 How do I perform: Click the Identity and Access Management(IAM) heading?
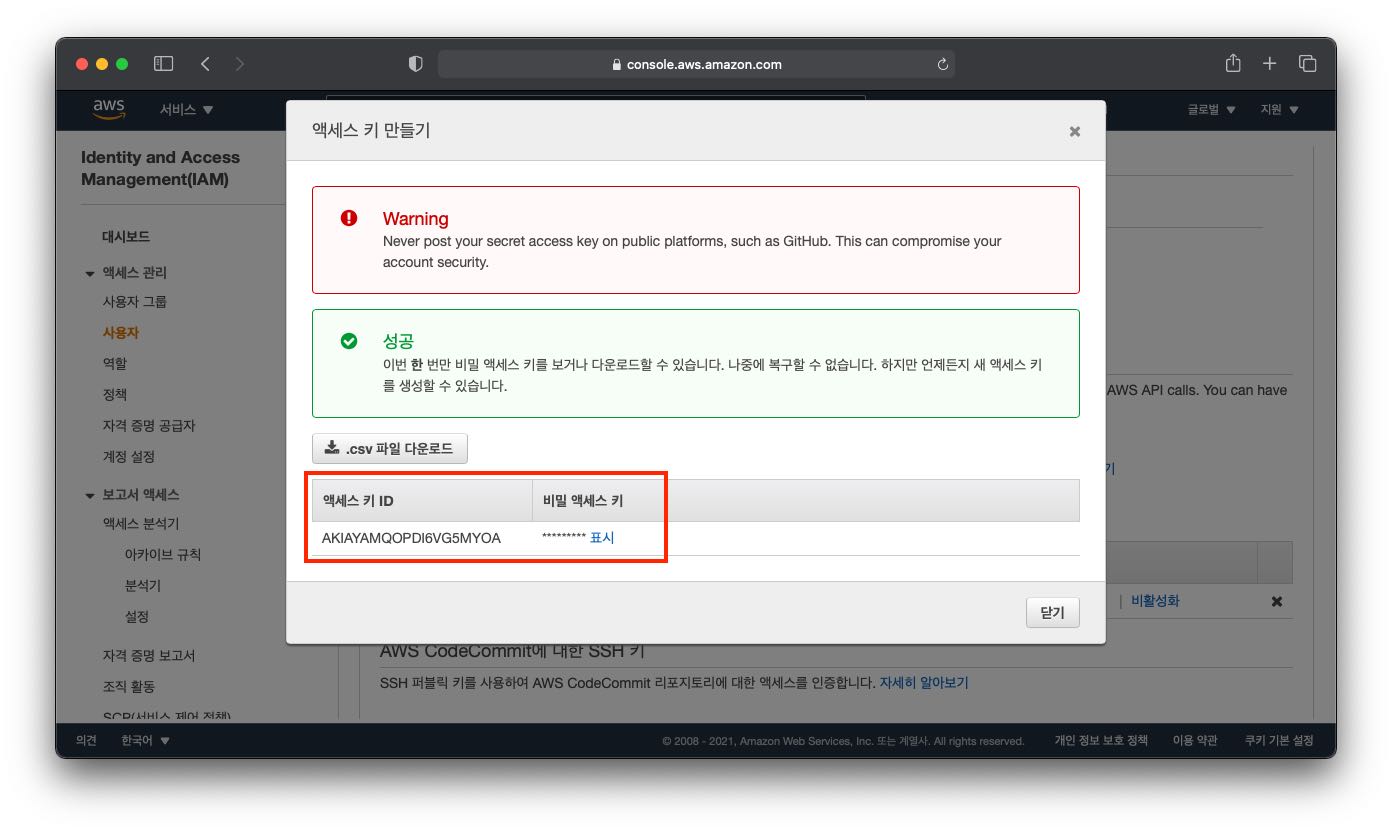coord(160,169)
